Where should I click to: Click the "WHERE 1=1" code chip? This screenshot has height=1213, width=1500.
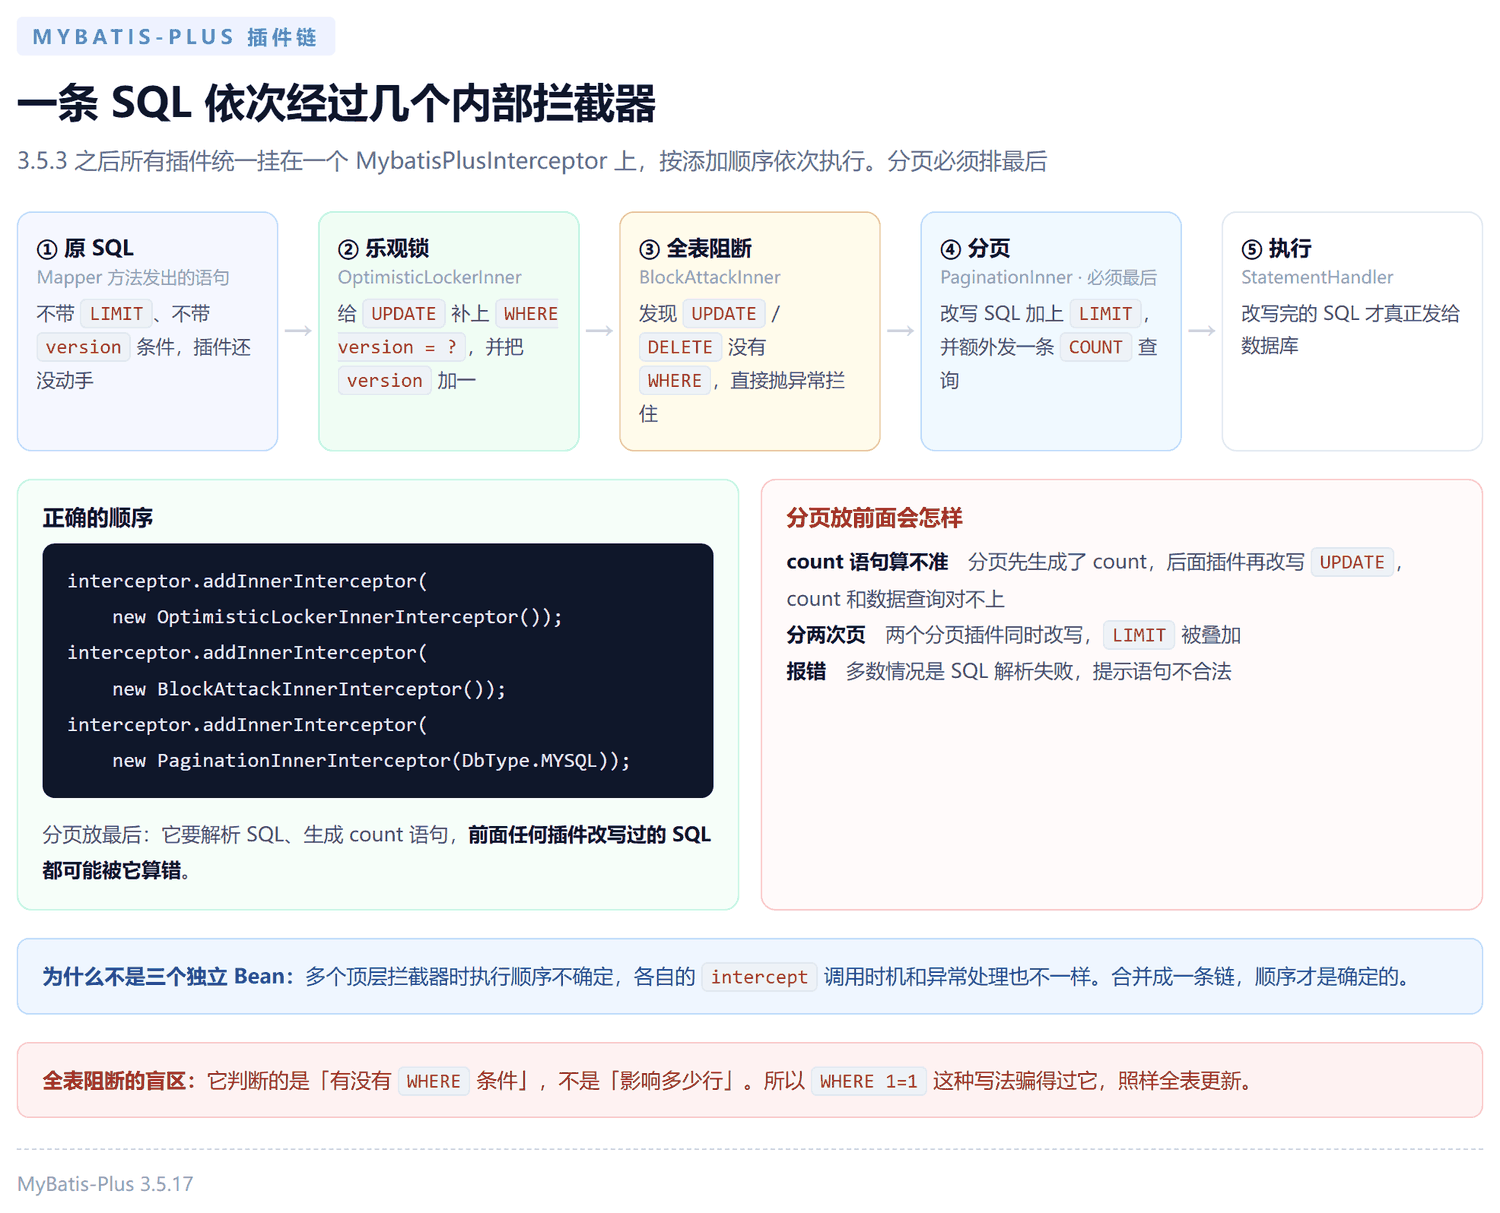[869, 1081]
